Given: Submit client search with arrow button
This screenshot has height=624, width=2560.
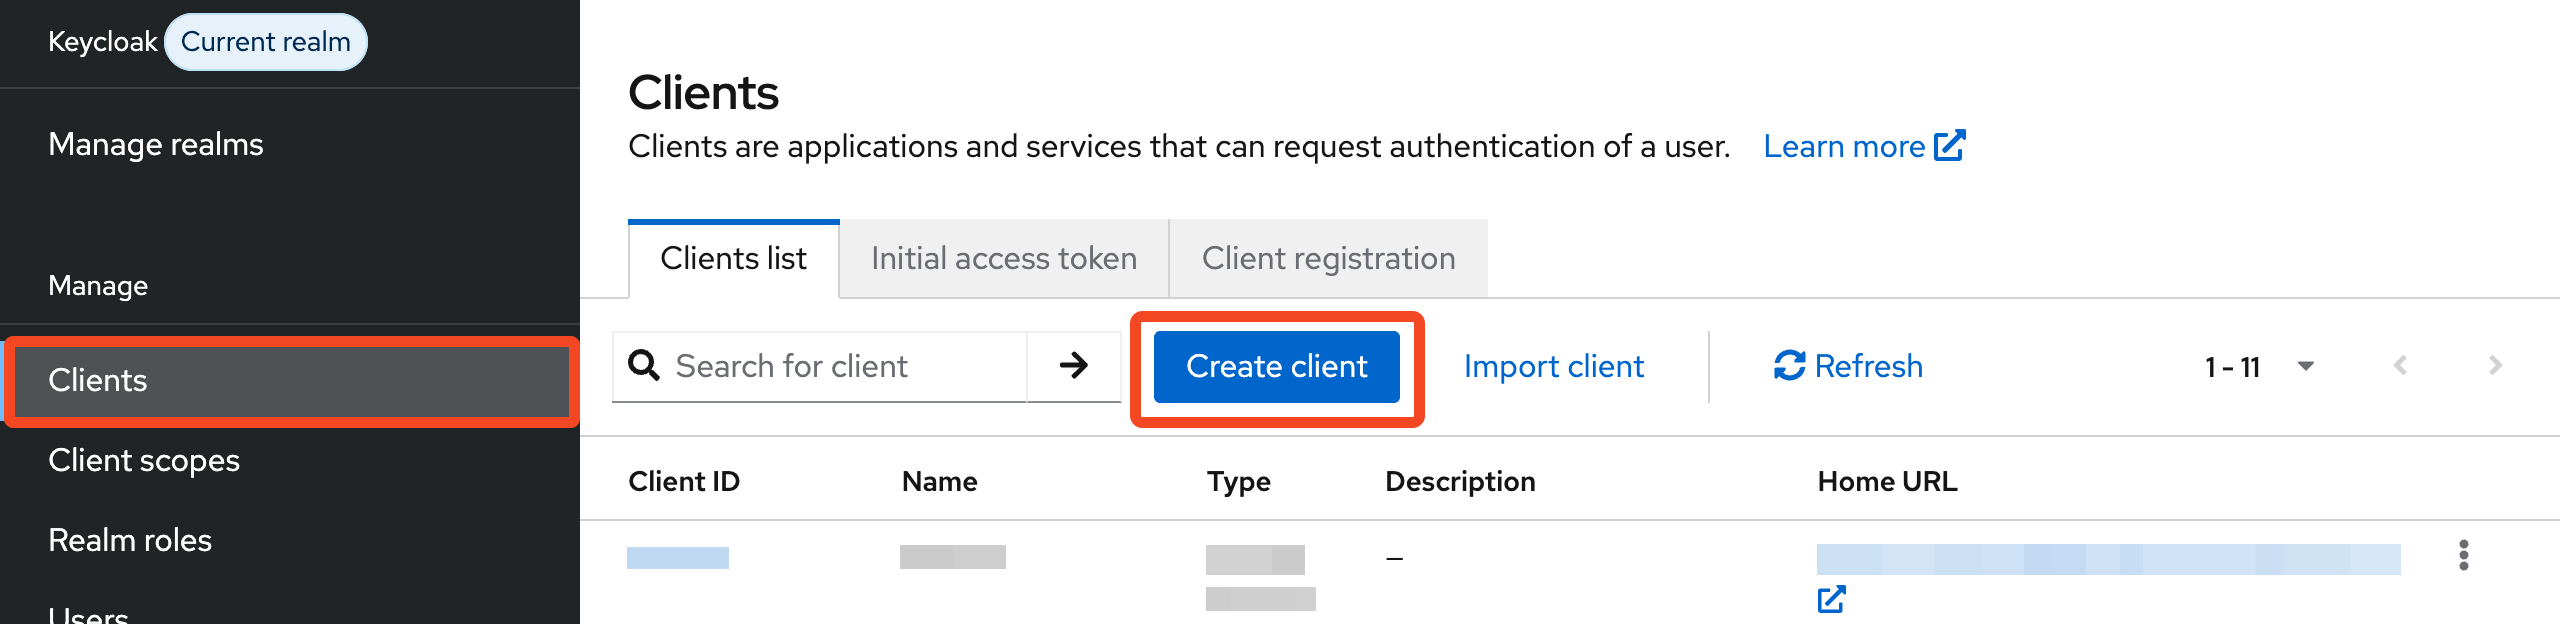Looking at the screenshot, I should [1074, 366].
